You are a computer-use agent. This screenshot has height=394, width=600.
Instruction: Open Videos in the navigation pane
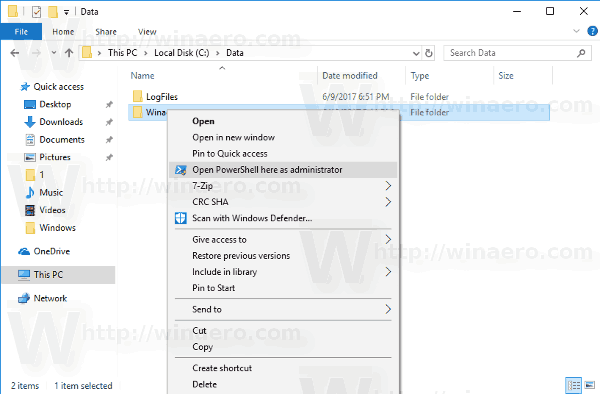52,210
